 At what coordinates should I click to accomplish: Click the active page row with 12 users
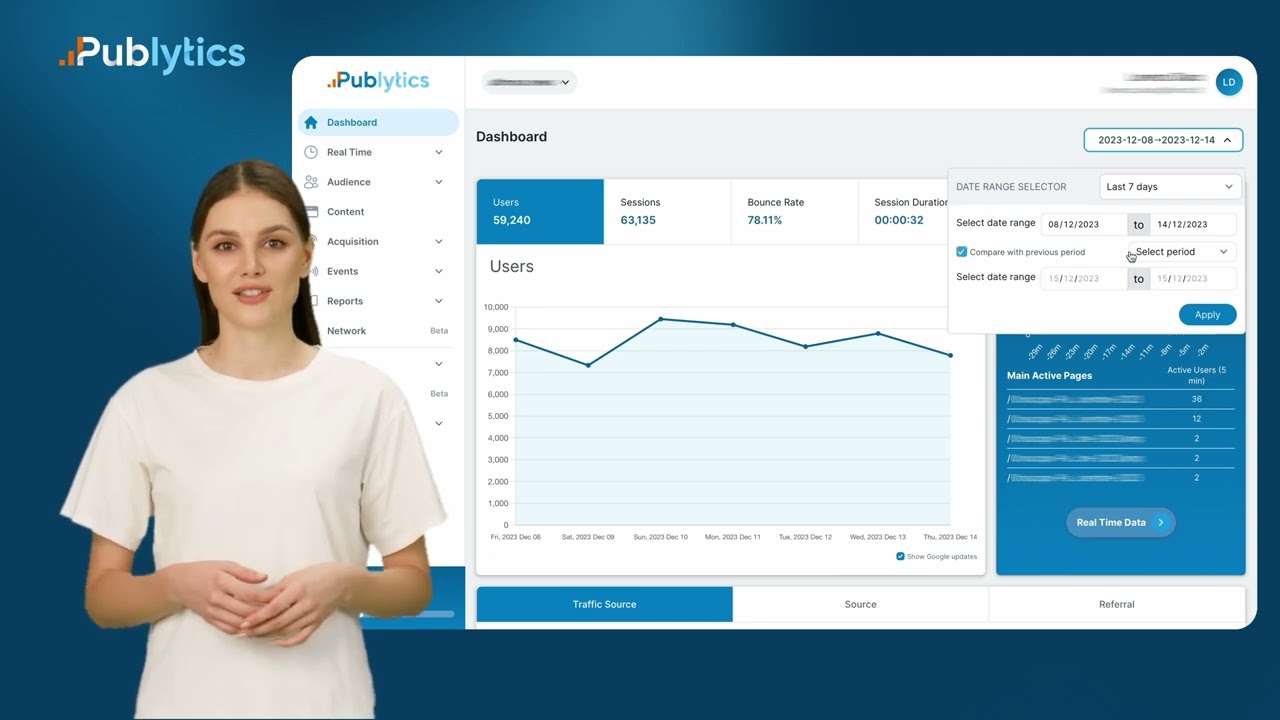[x=1120, y=419]
